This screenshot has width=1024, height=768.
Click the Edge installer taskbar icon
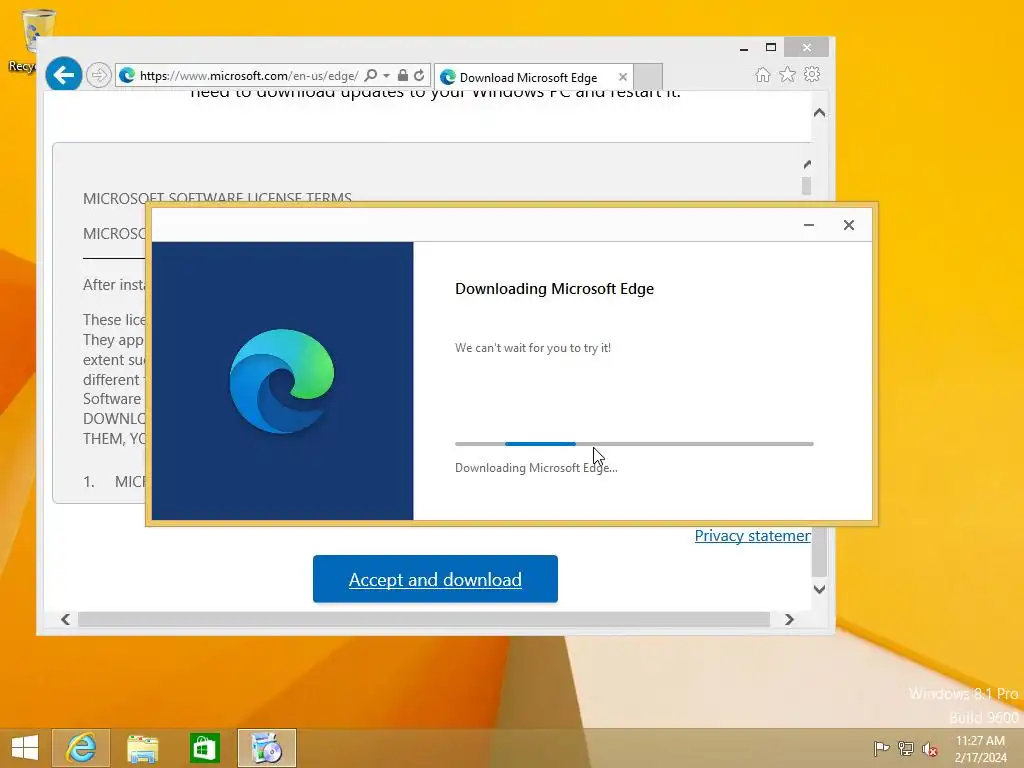[266, 748]
